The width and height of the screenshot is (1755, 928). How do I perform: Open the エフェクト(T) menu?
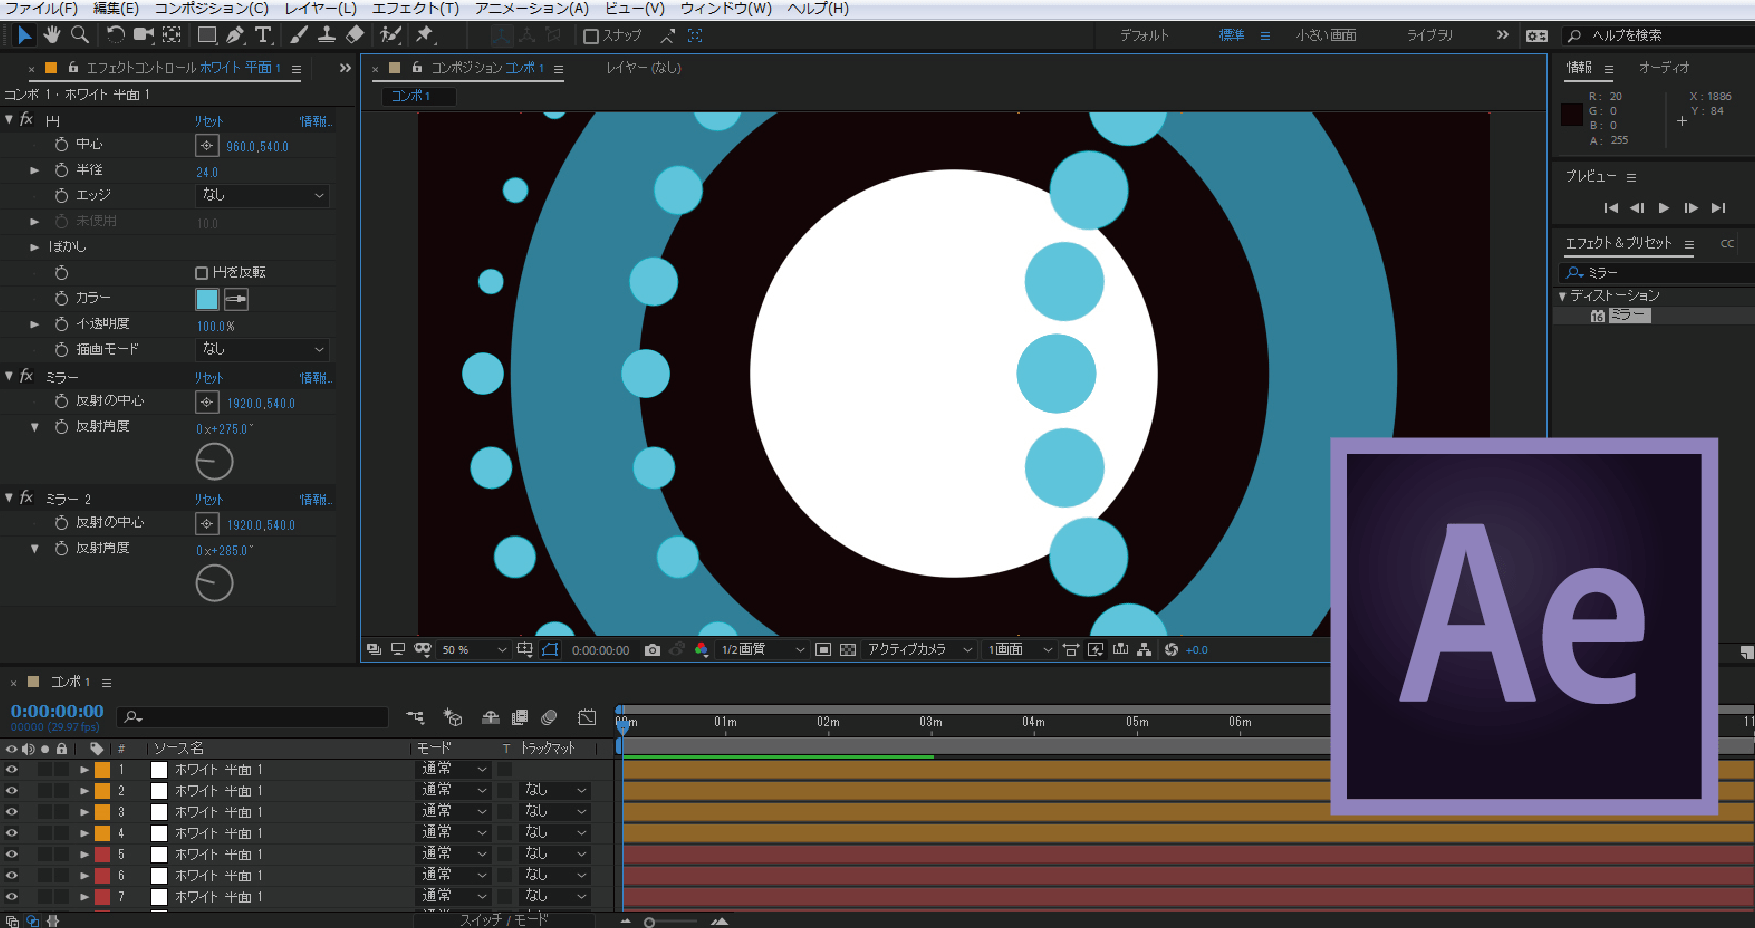tap(415, 8)
